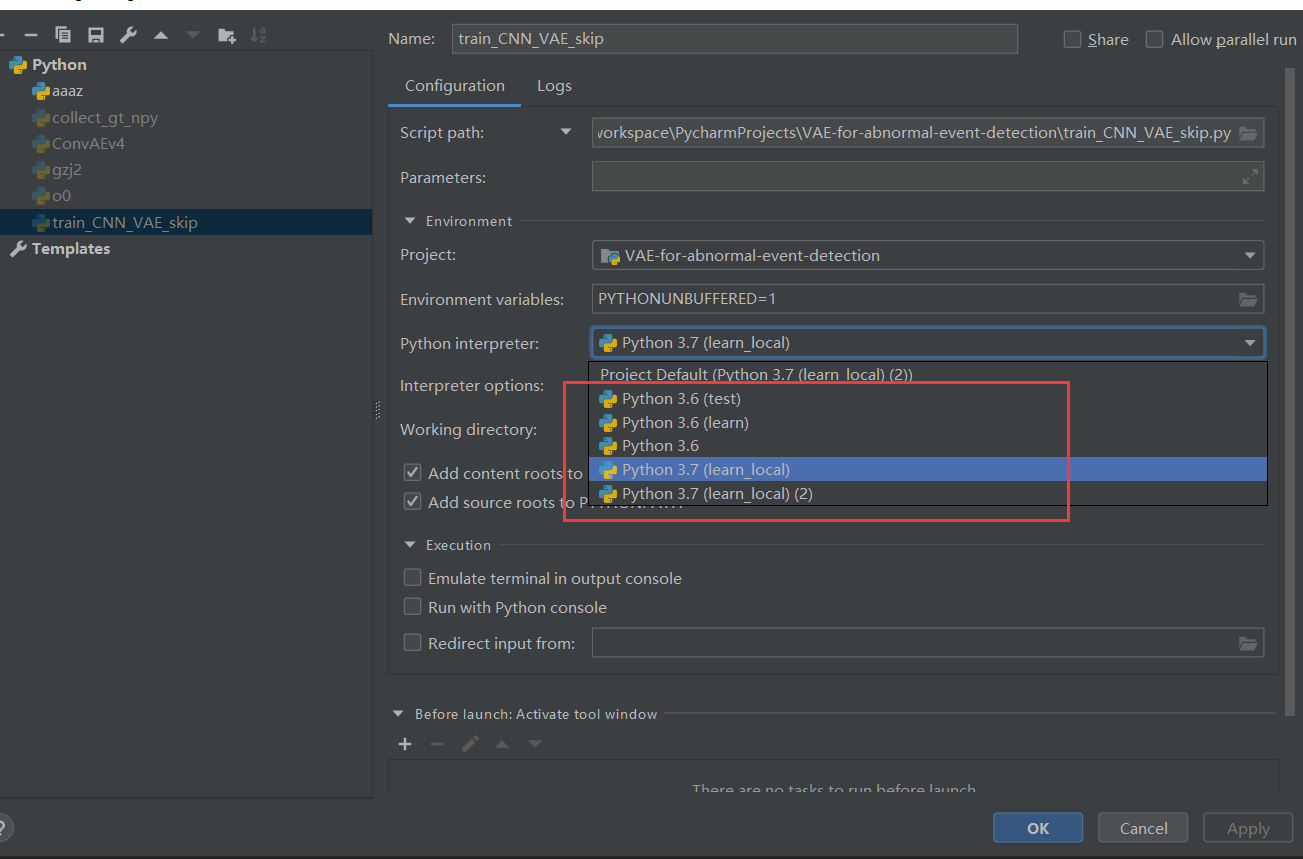Open the Python interpreter dropdown
The image size is (1303, 859).
[x=1249, y=342]
